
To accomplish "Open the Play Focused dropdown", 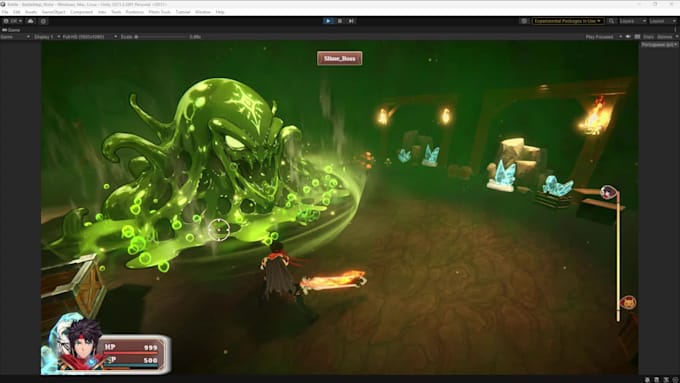I will click(x=604, y=37).
